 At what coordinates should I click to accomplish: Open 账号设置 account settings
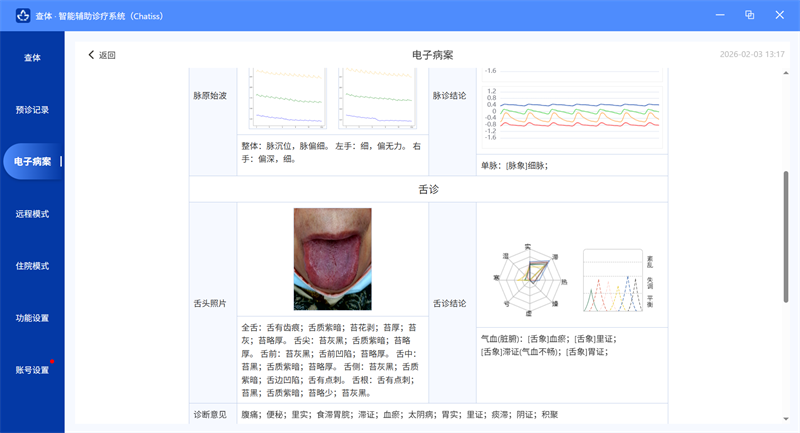click(x=32, y=370)
